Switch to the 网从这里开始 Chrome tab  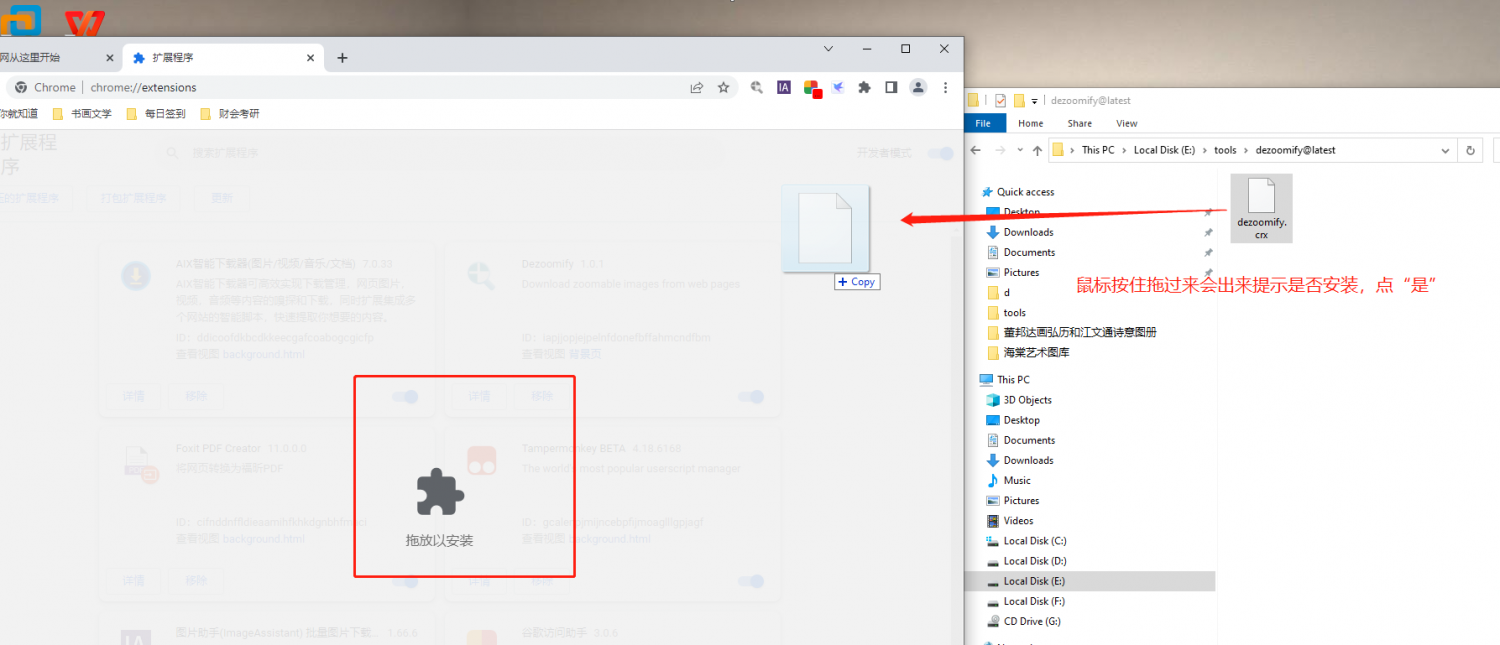60,58
